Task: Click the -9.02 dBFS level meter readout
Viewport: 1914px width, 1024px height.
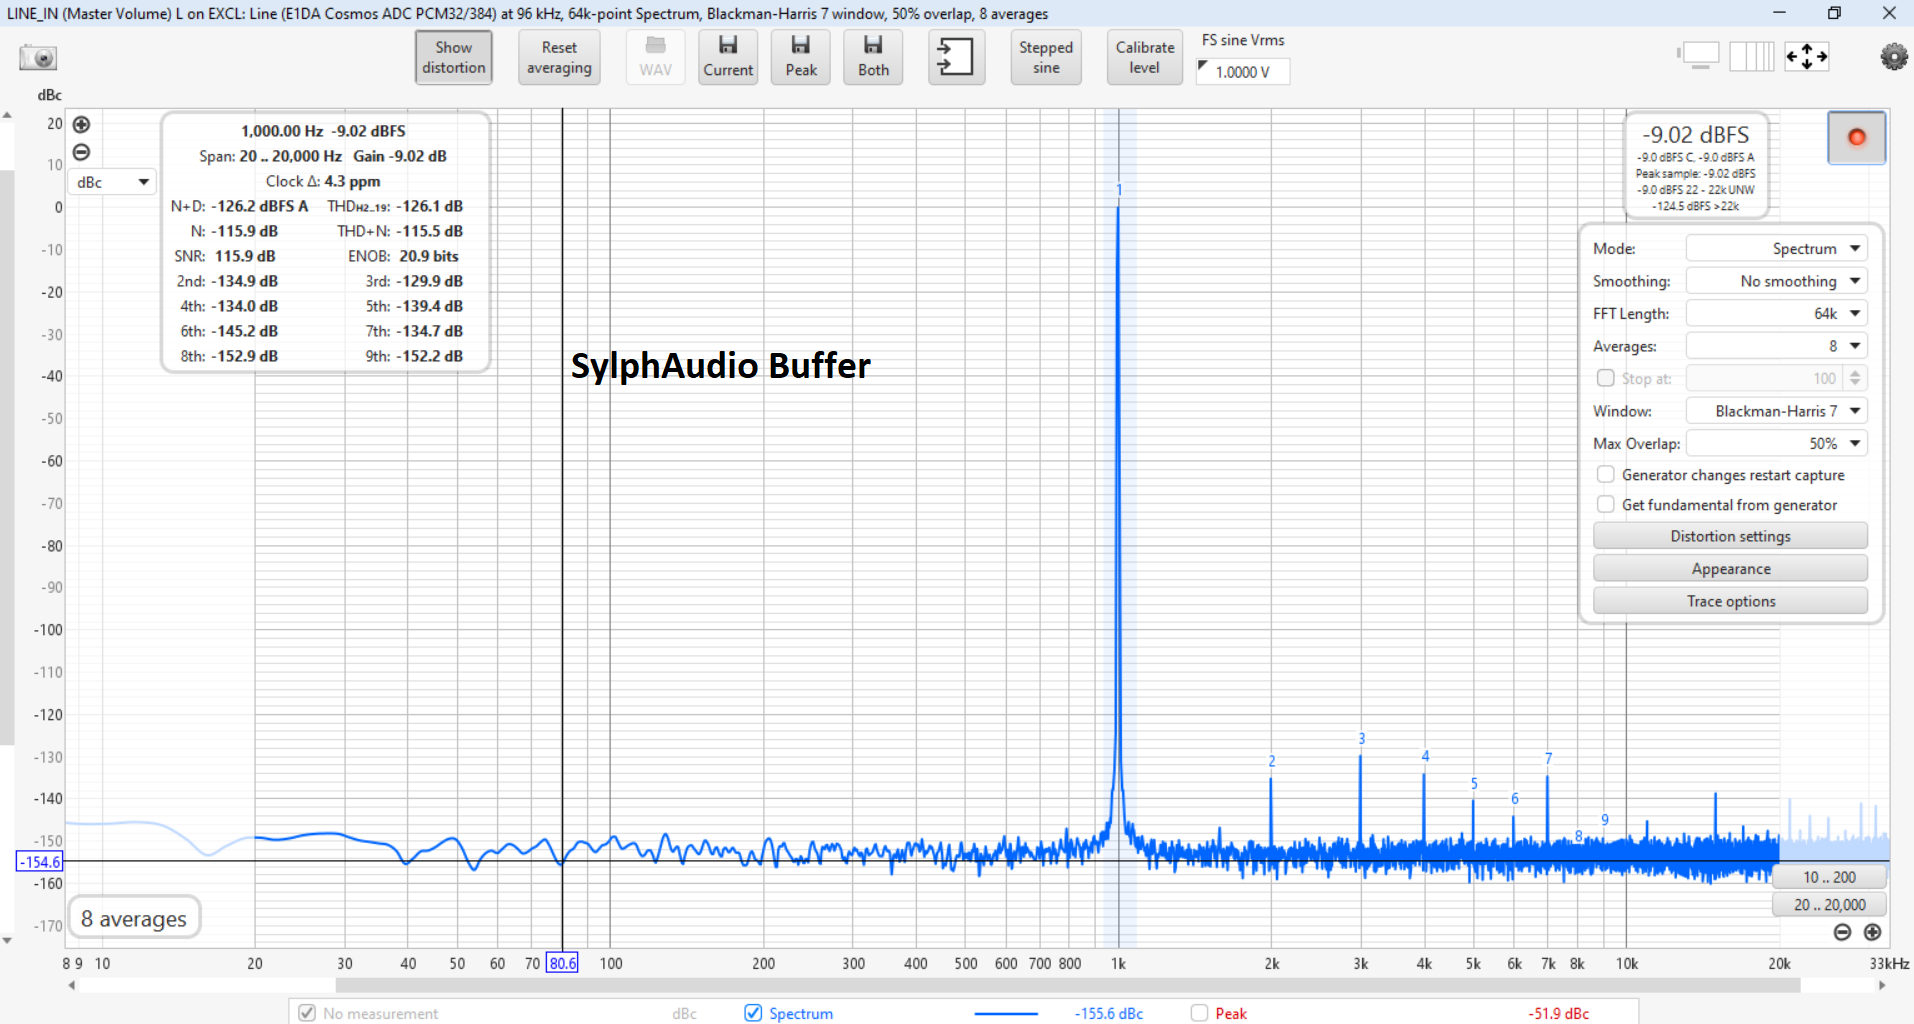Action: [x=1696, y=135]
